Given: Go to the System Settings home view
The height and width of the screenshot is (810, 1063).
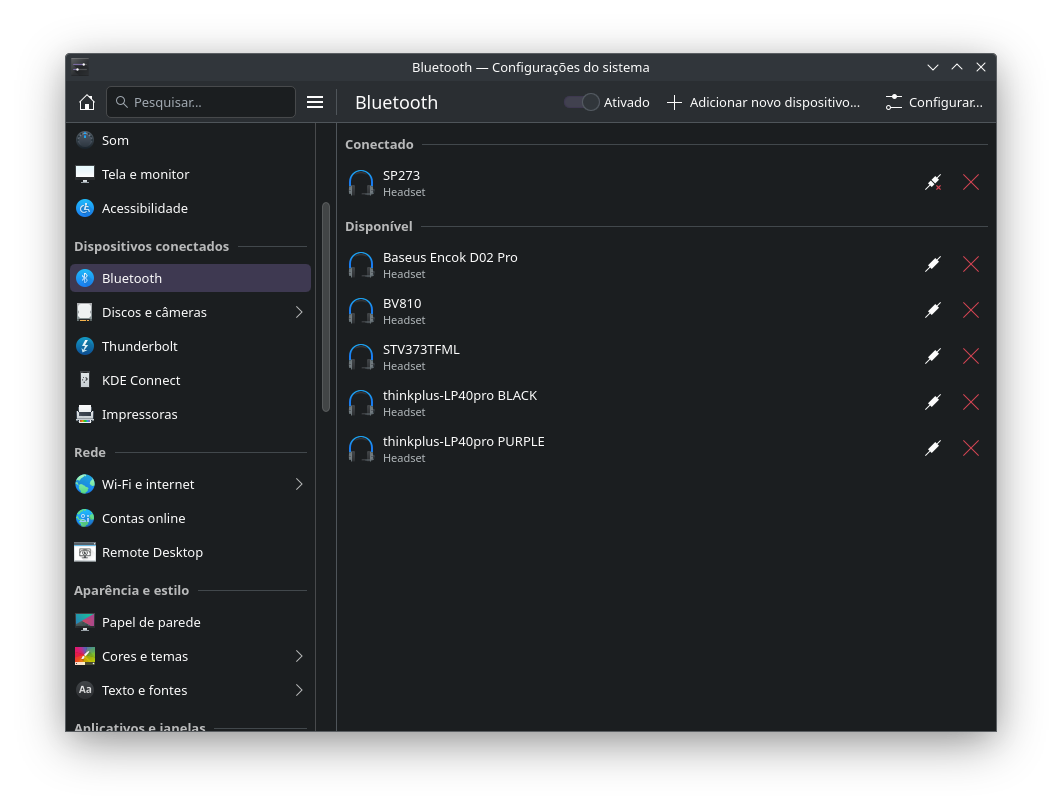Looking at the screenshot, I should coord(87,102).
